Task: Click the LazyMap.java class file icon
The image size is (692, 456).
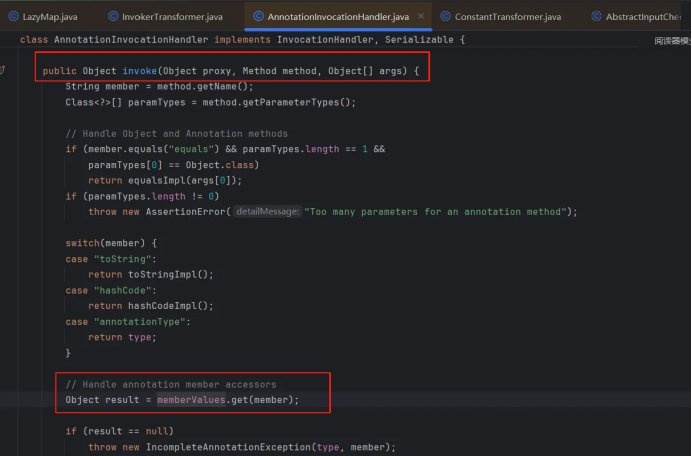Action: pyautogui.click(x=11, y=17)
